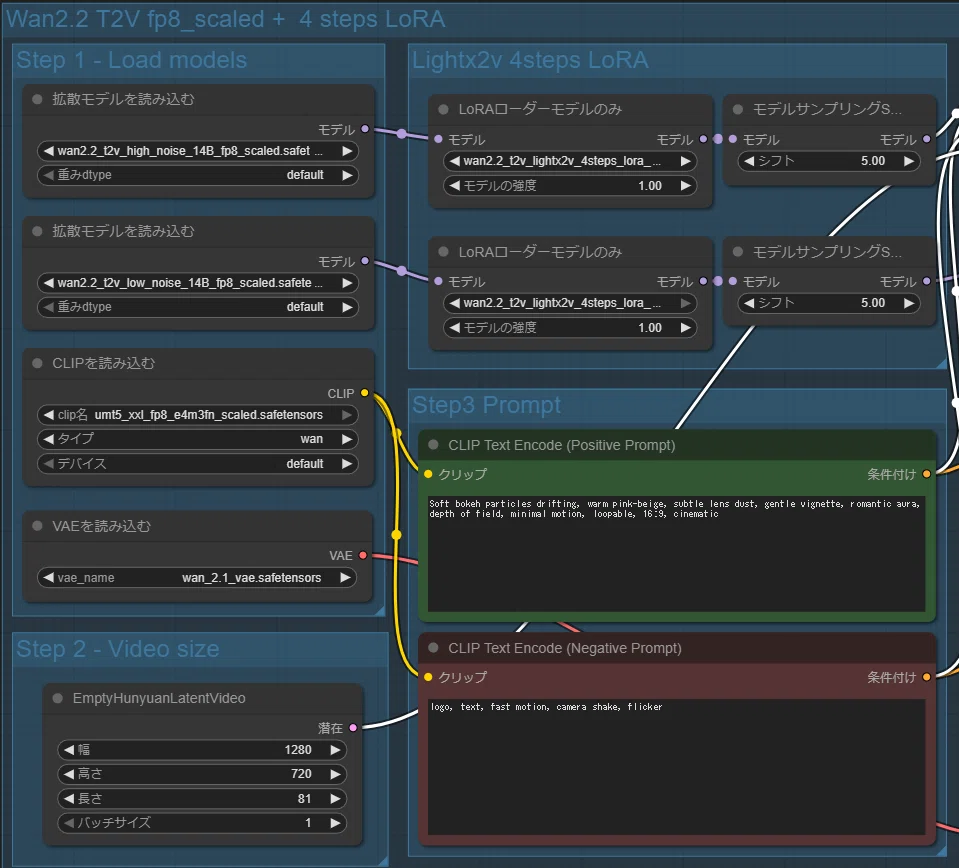The width and height of the screenshot is (959, 868).
Task: Click the red VAE output slot dot
Action: coord(363,555)
